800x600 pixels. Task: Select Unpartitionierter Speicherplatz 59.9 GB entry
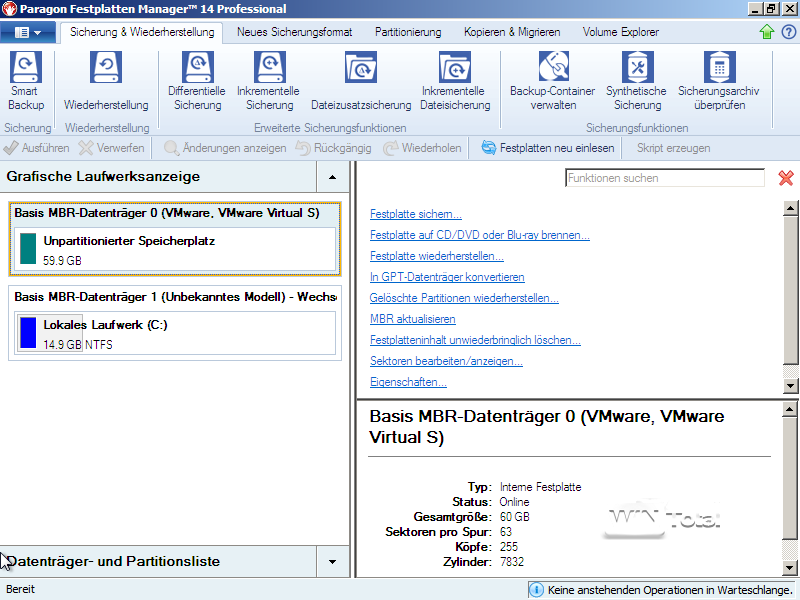(x=174, y=249)
